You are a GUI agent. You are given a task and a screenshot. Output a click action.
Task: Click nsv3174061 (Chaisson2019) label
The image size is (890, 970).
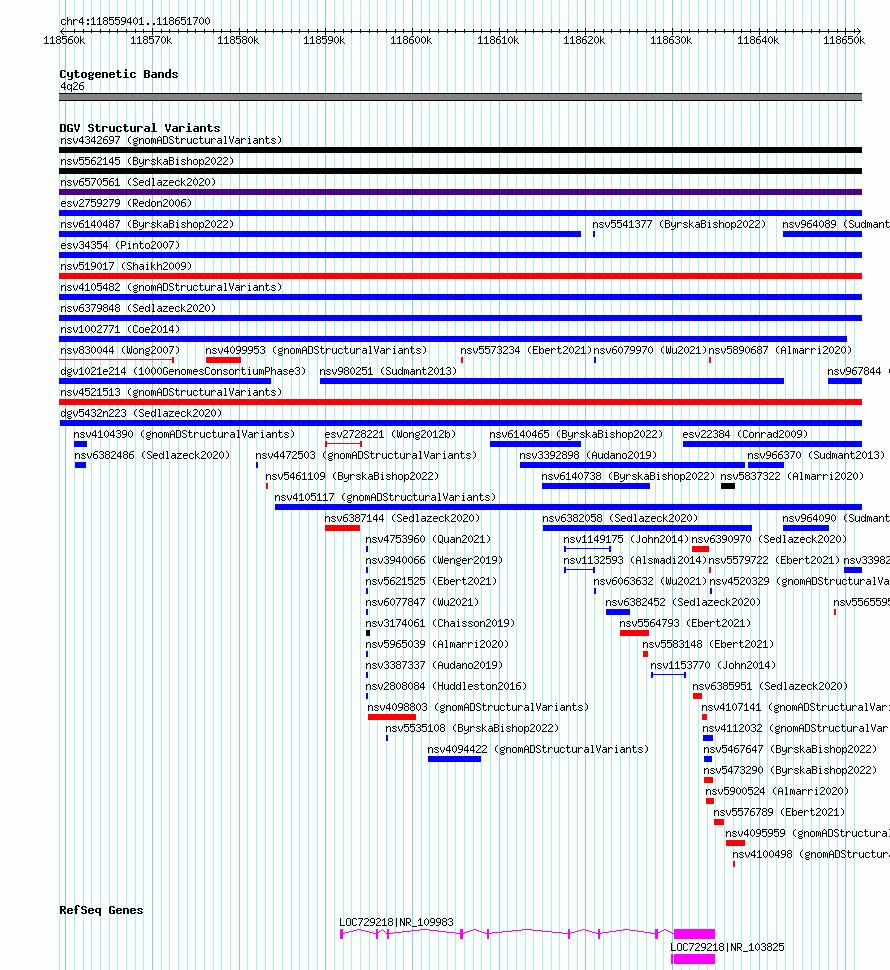440,624
